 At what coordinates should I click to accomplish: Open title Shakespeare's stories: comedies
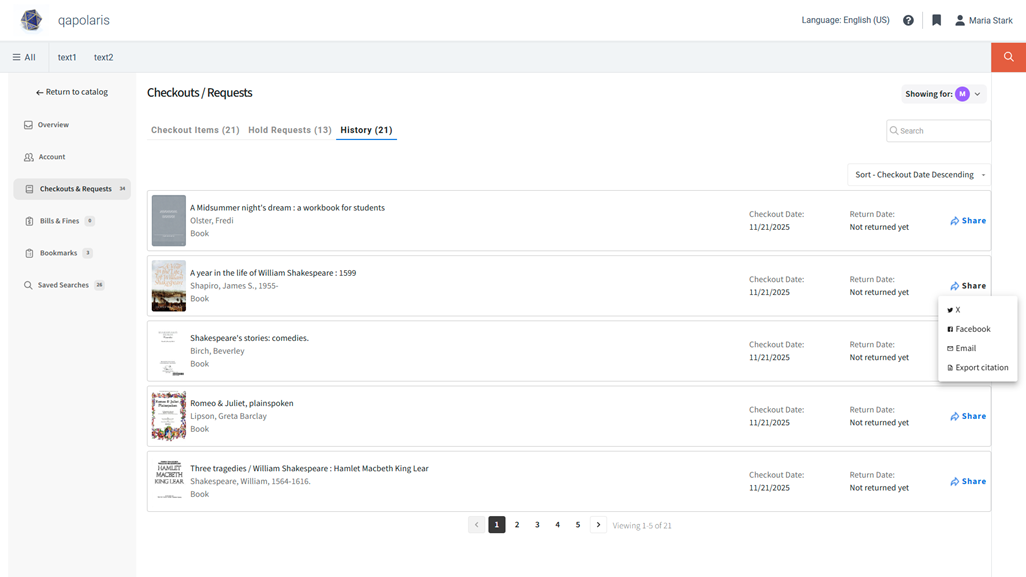(249, 338)
